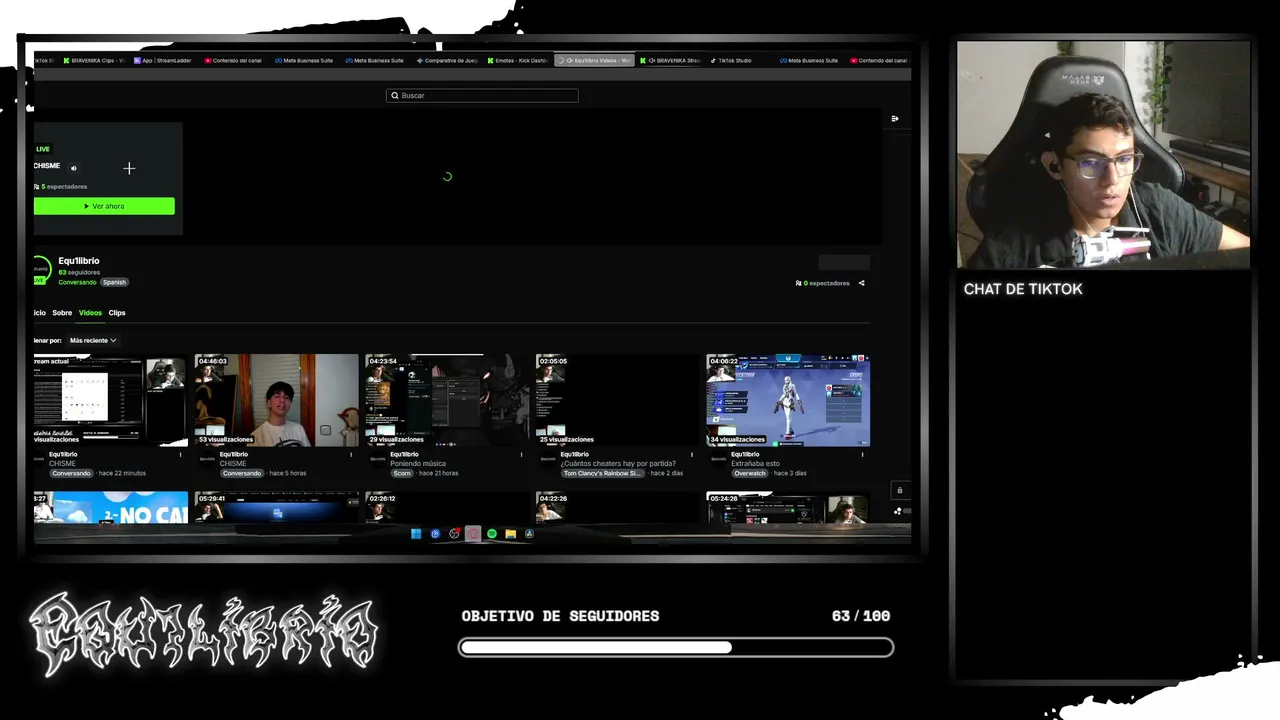Screen dimensions: 1280x720
Task: Switch to Comparativa de Juegos browser tab
Action: (447, 60)
